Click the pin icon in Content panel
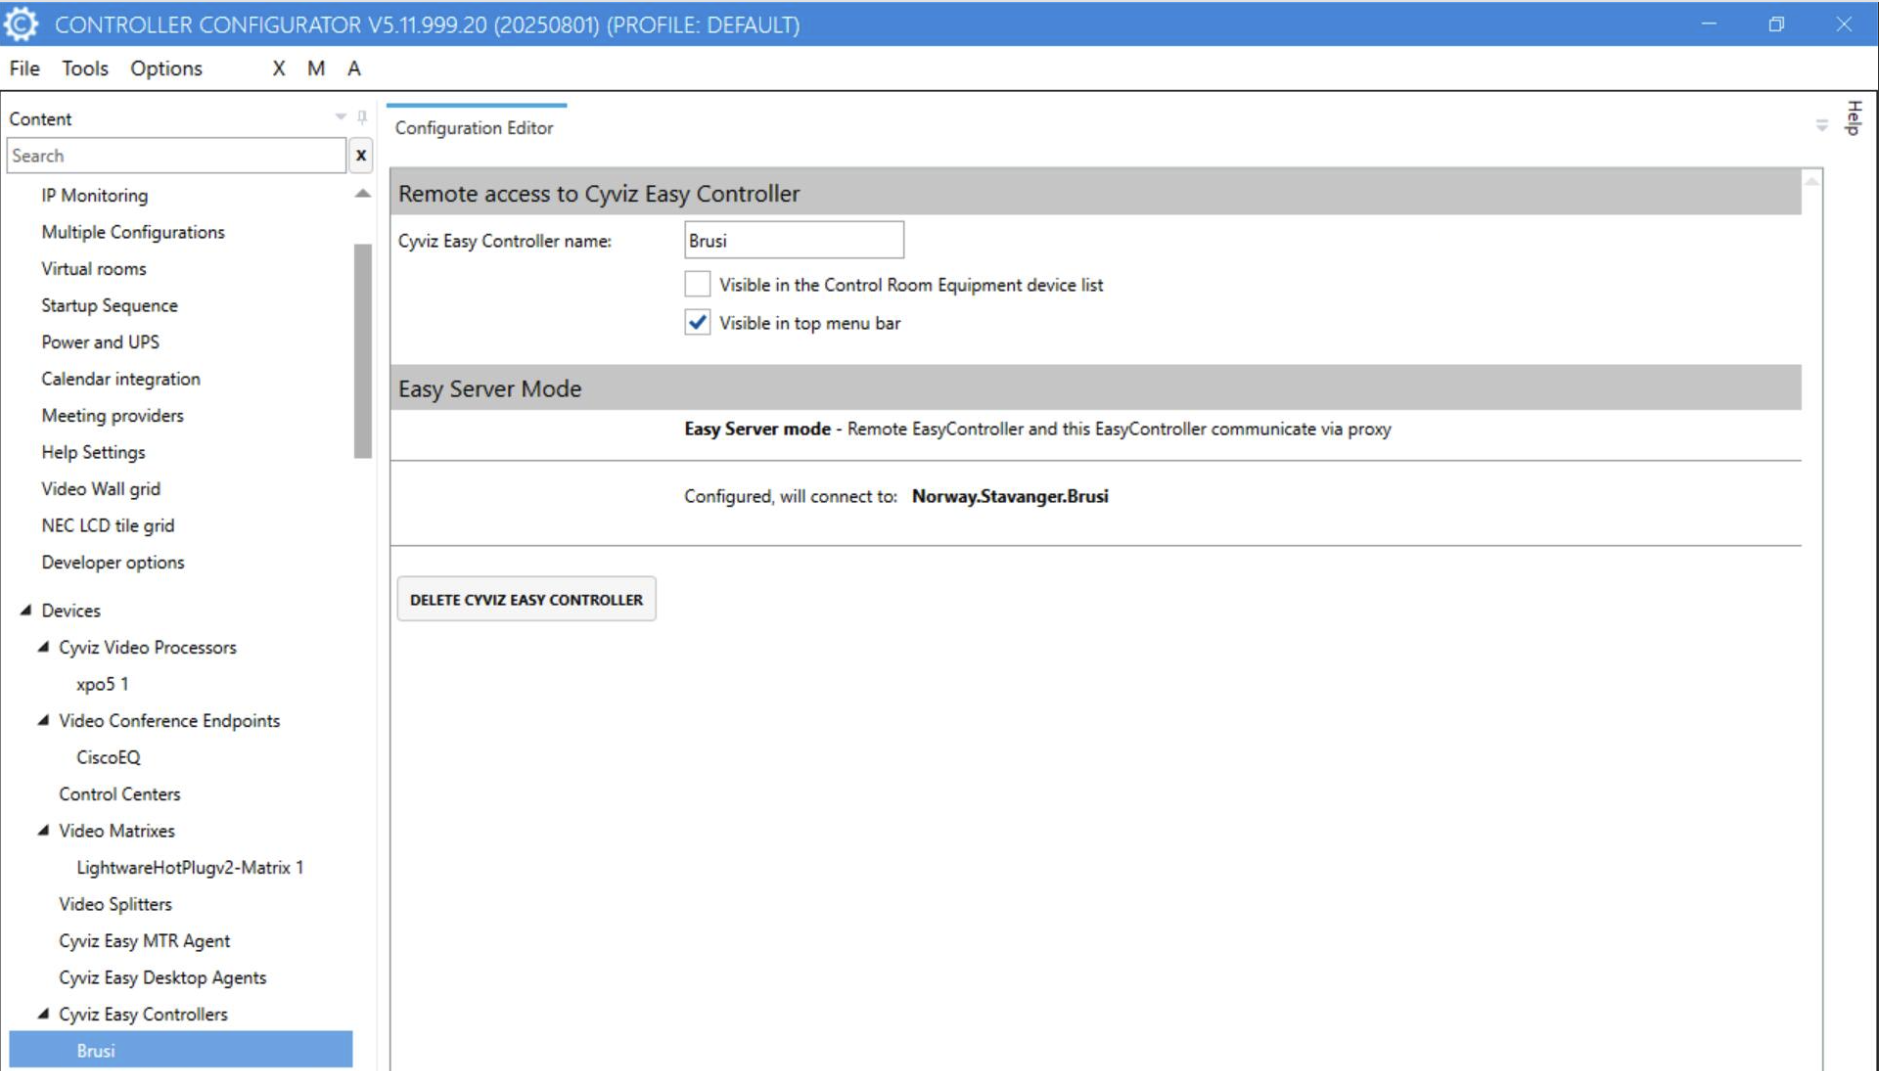 click(362, 118)
